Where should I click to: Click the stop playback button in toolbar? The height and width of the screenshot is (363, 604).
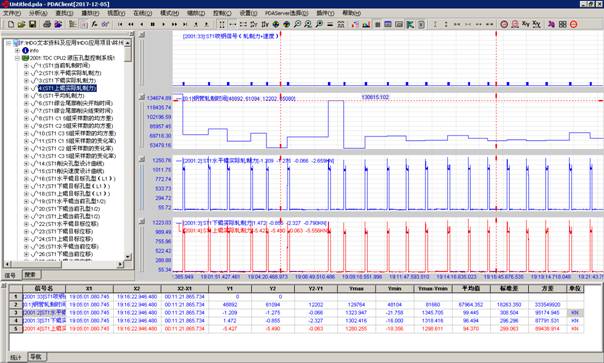[x=153, y=24]
